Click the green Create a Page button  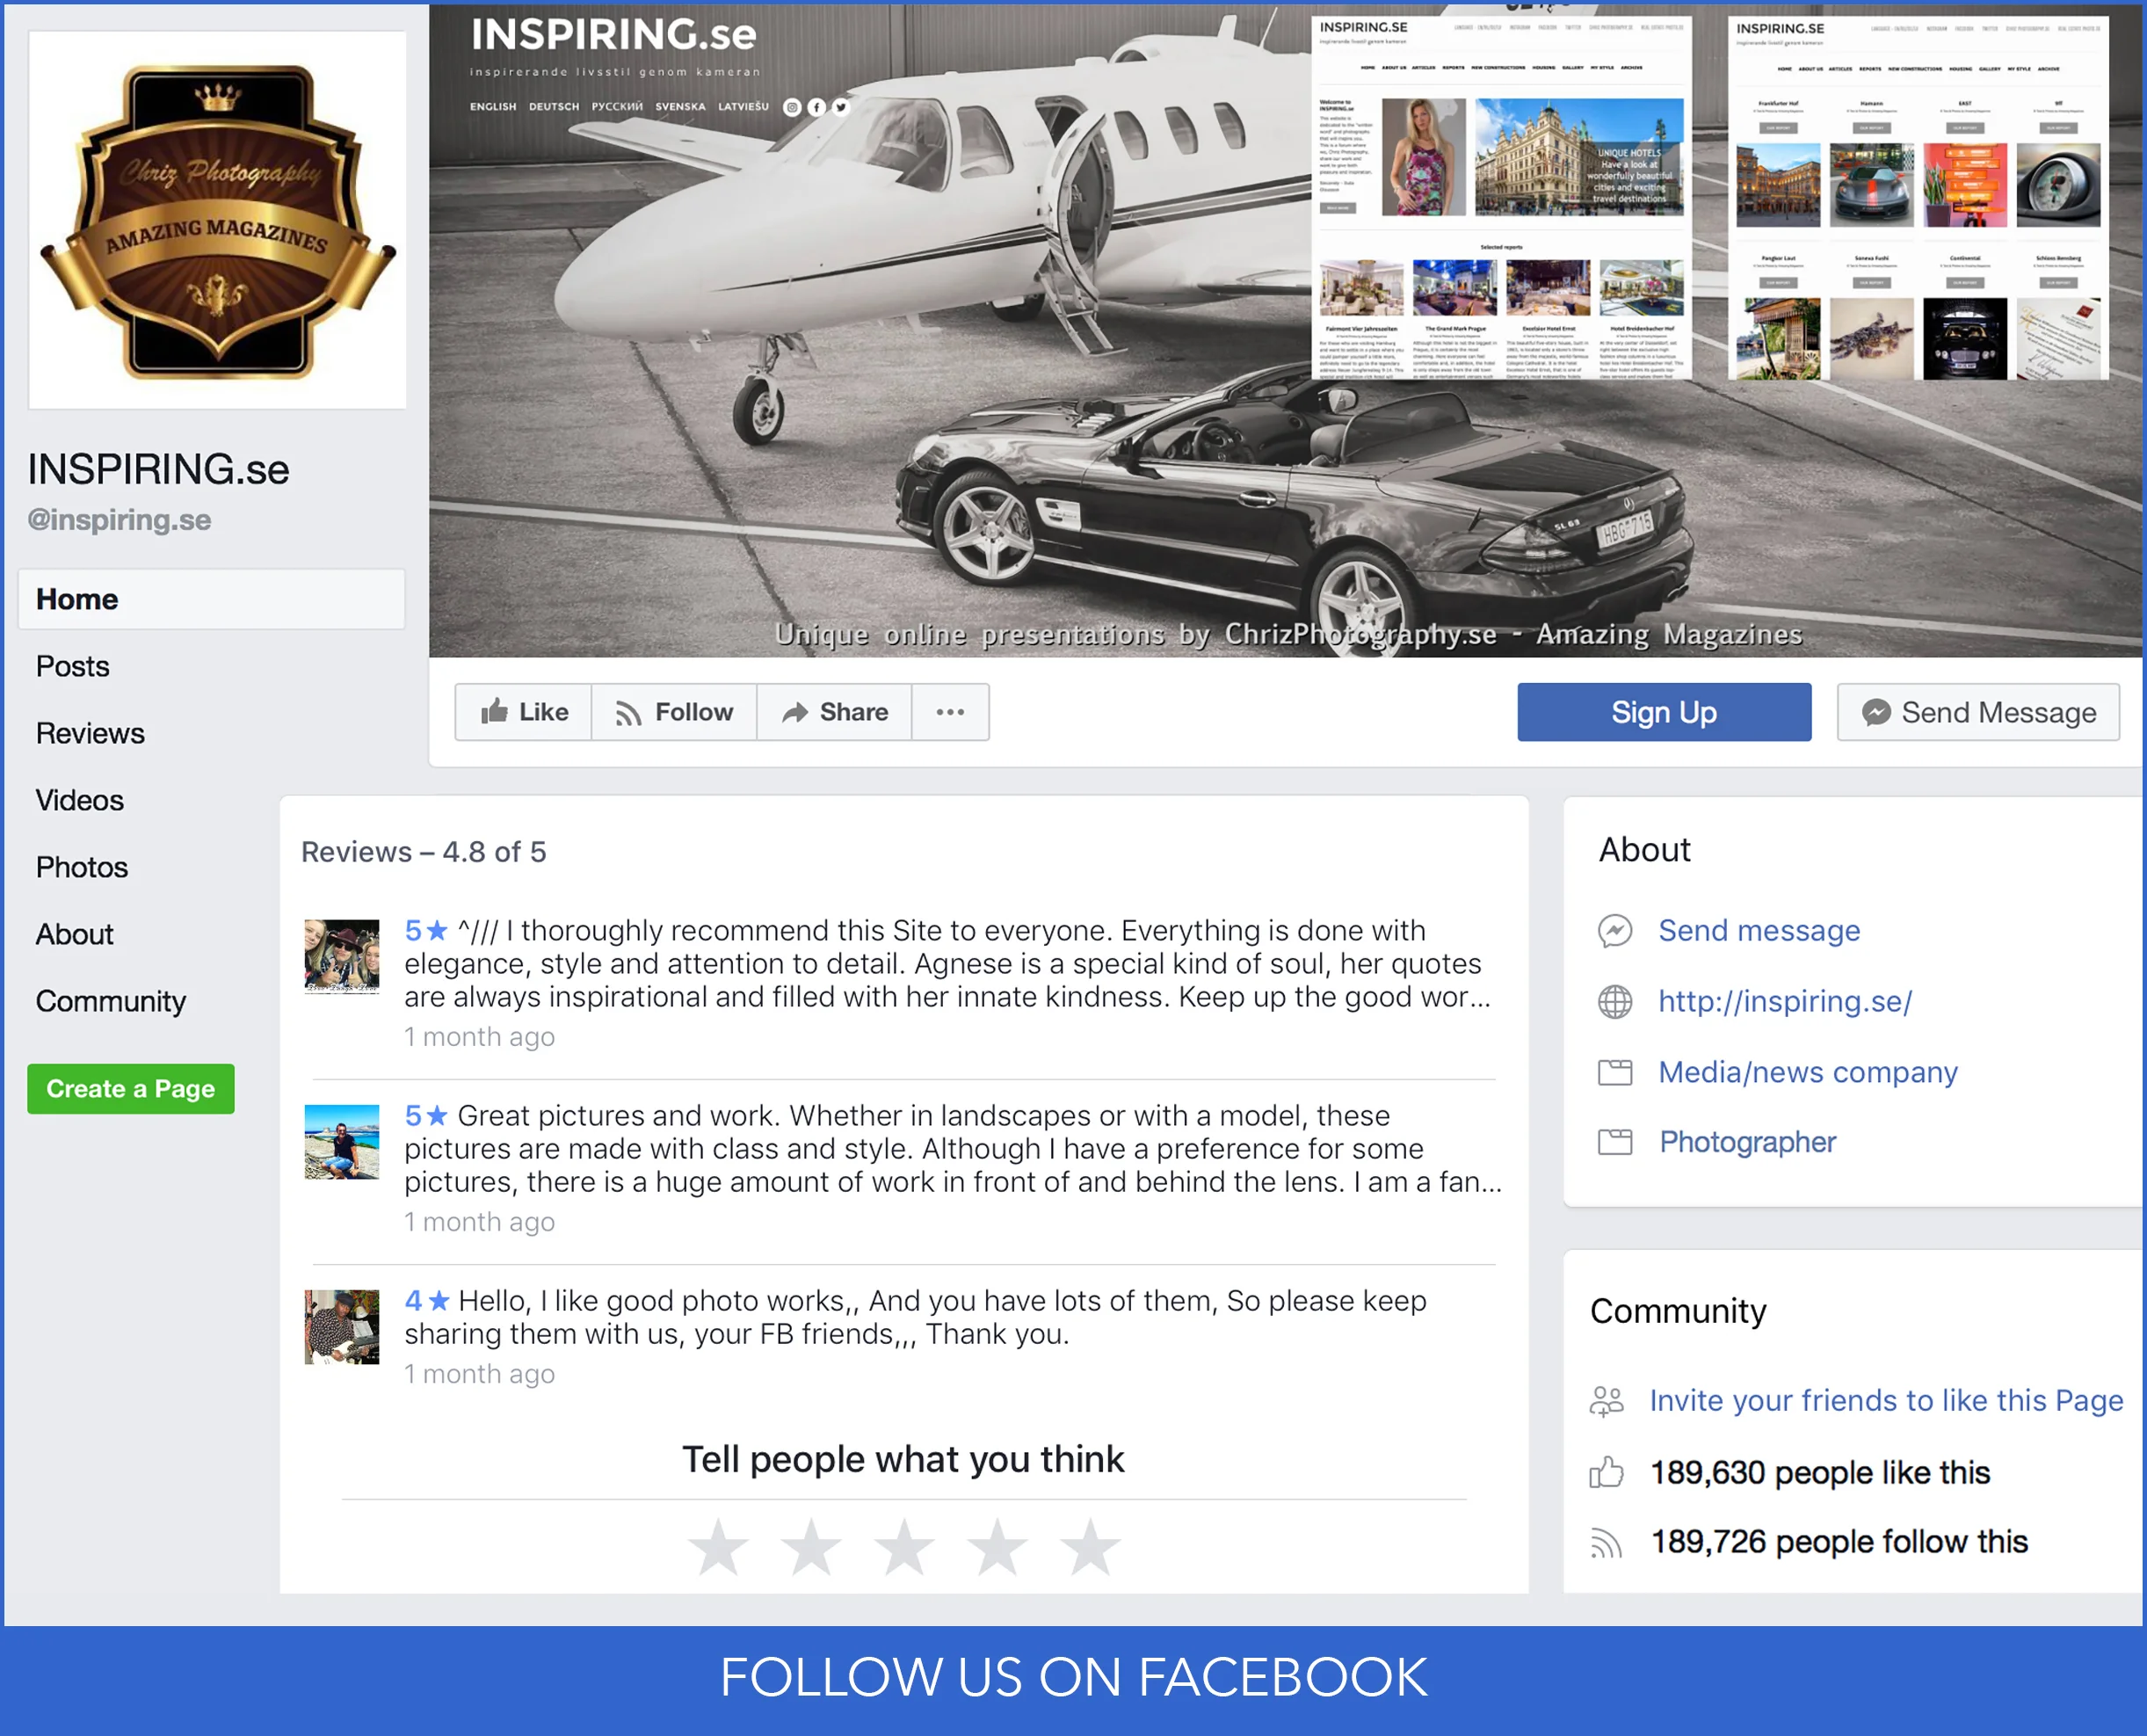[x=131, y=1089]
